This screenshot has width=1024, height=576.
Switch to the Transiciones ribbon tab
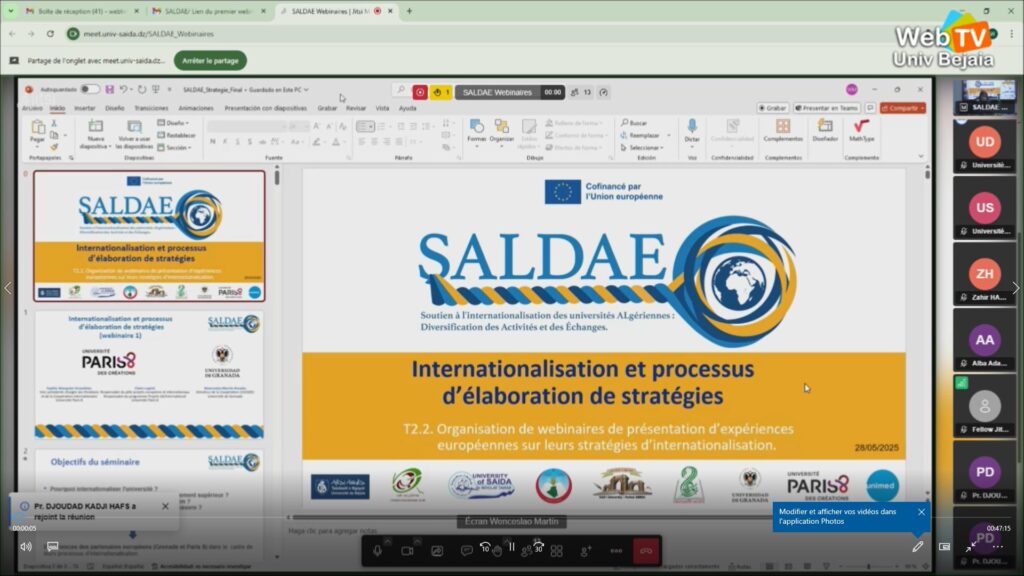coord(151,108)
